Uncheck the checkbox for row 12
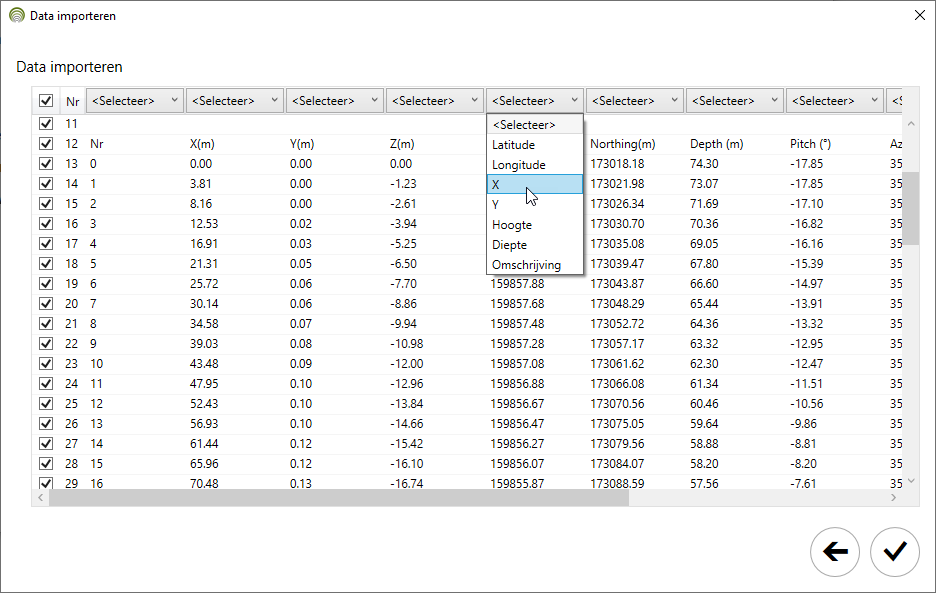Viewport: 936px width, 593px height. point(46,143)
